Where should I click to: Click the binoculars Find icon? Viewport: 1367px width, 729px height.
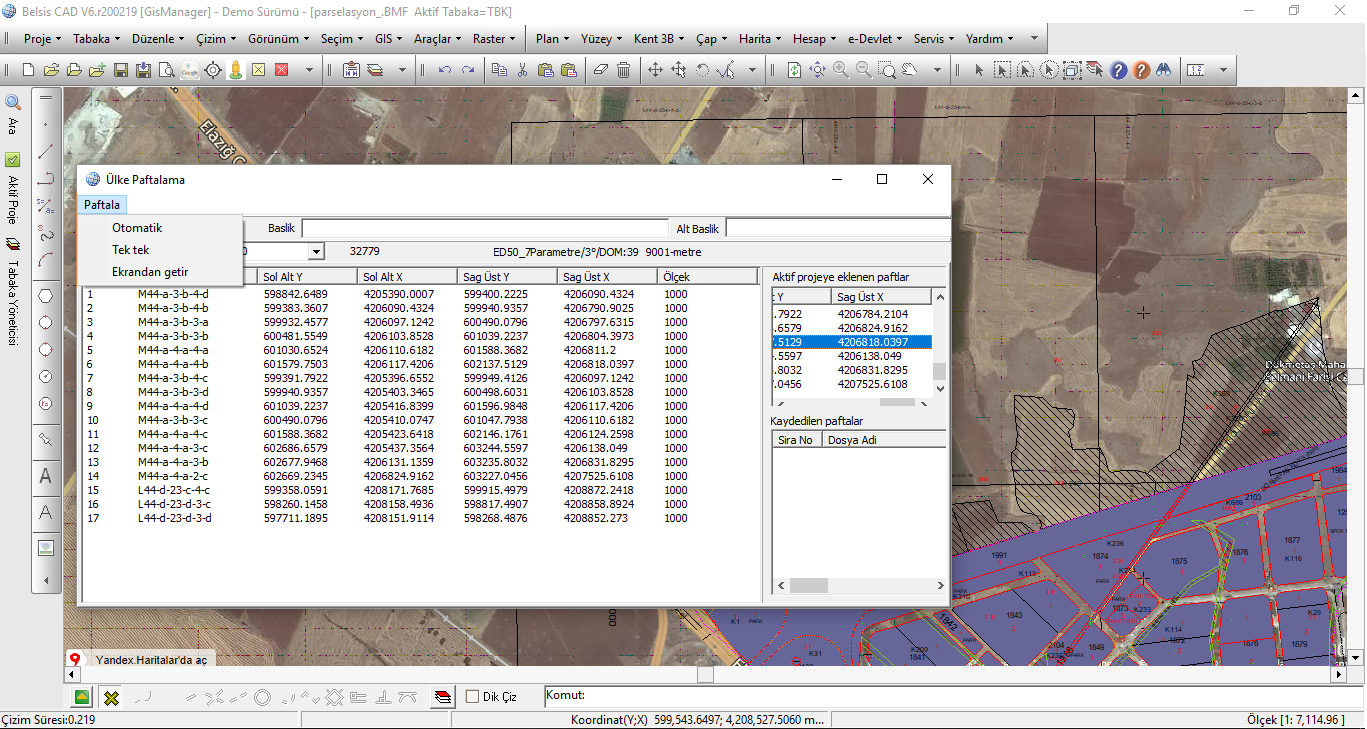pyautogui.click(x=1163, y=70)
